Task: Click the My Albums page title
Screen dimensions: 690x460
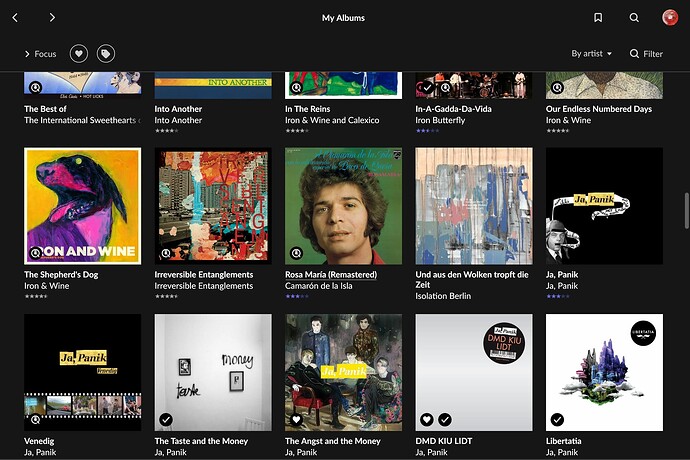Action: click(x=343, y=18)
